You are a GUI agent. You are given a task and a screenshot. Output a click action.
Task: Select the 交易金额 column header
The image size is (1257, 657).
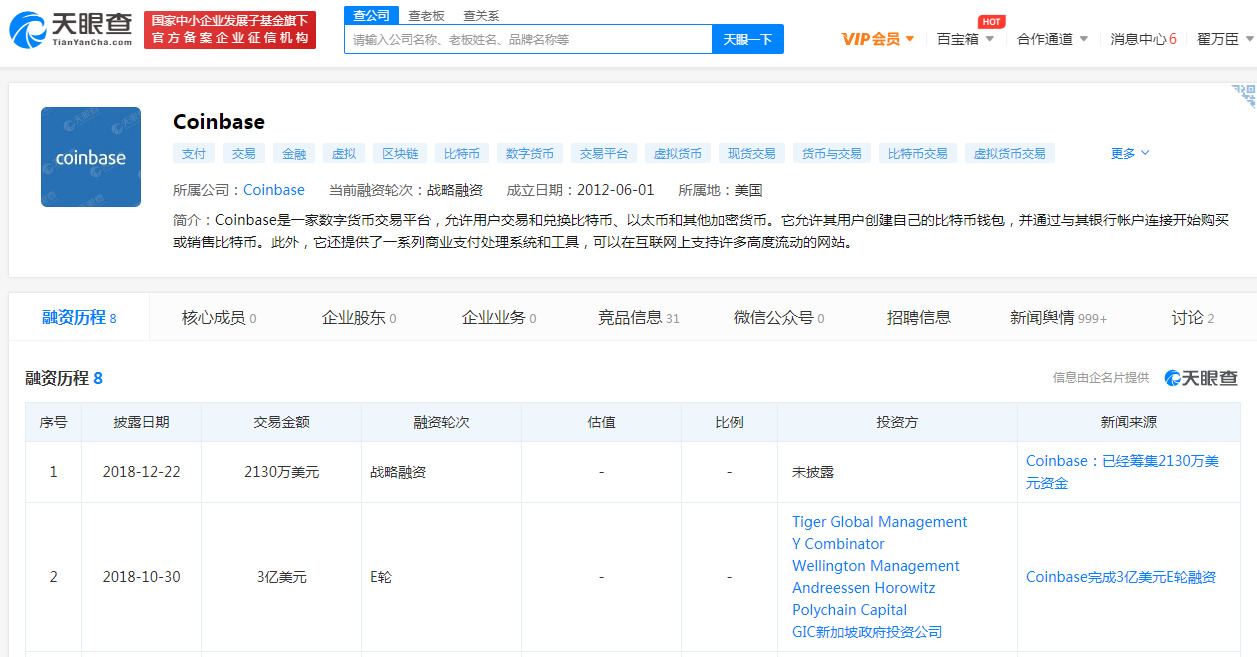(x=282, y=422)
